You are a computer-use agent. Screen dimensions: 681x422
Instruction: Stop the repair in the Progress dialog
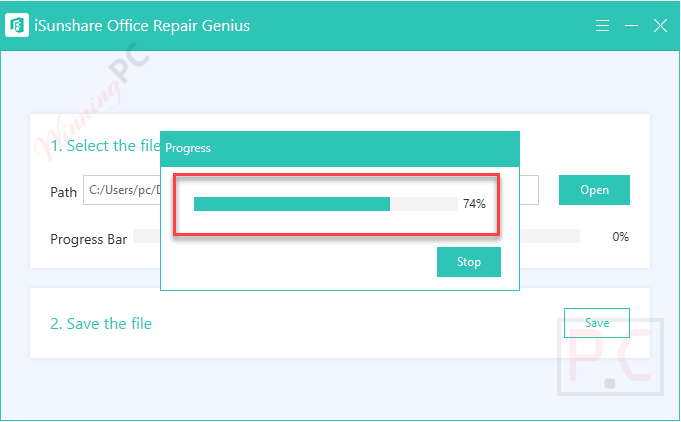click(469, 262)
